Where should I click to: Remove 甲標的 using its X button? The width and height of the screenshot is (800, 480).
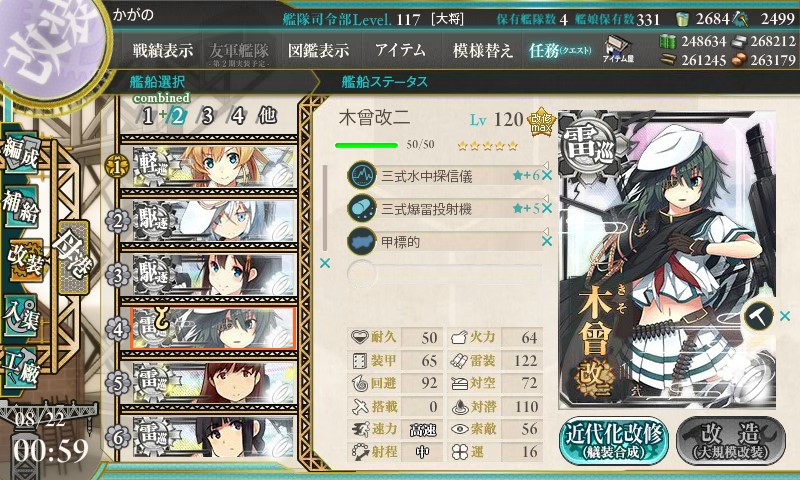pos(547,241)
